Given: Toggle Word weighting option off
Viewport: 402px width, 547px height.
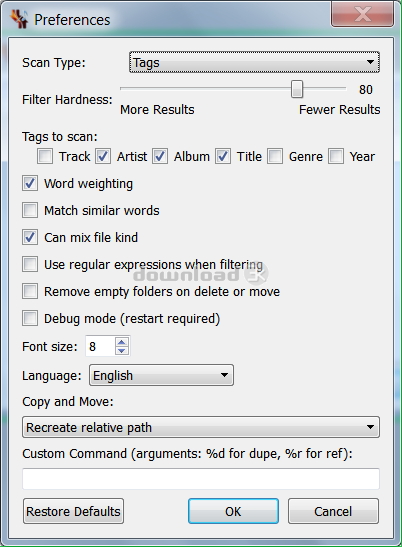Looking at the screenshot, I should (30, 183).
